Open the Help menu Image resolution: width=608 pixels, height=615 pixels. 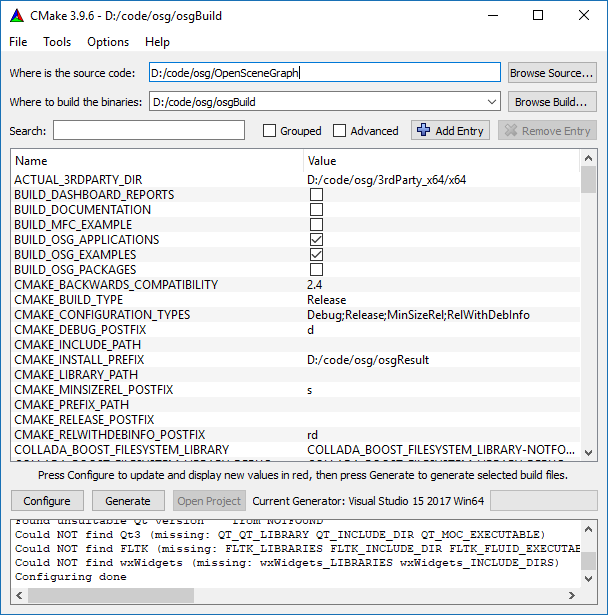[x=157, y=42]
